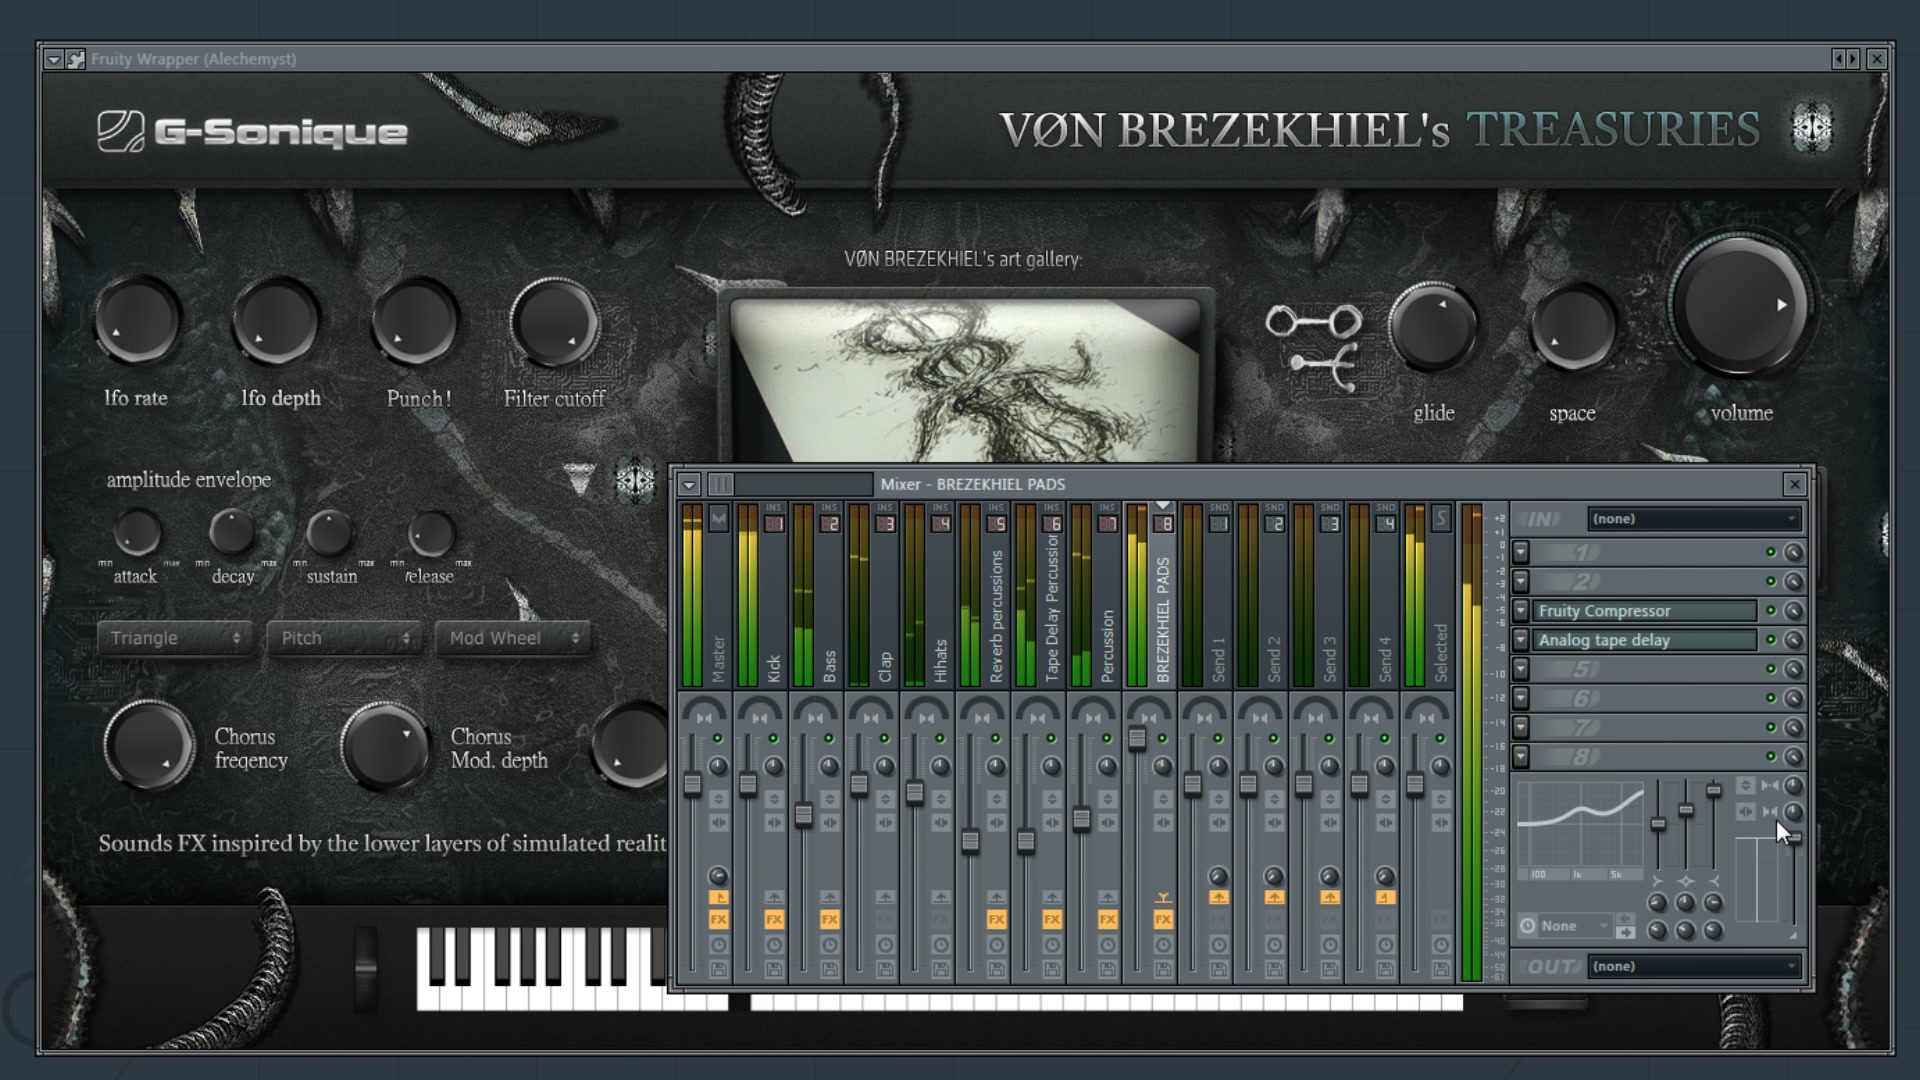Disable the Analog tape delay slot LED
The image size is (1920, 1080).
pyautogui.click(x=1770, y=640)
